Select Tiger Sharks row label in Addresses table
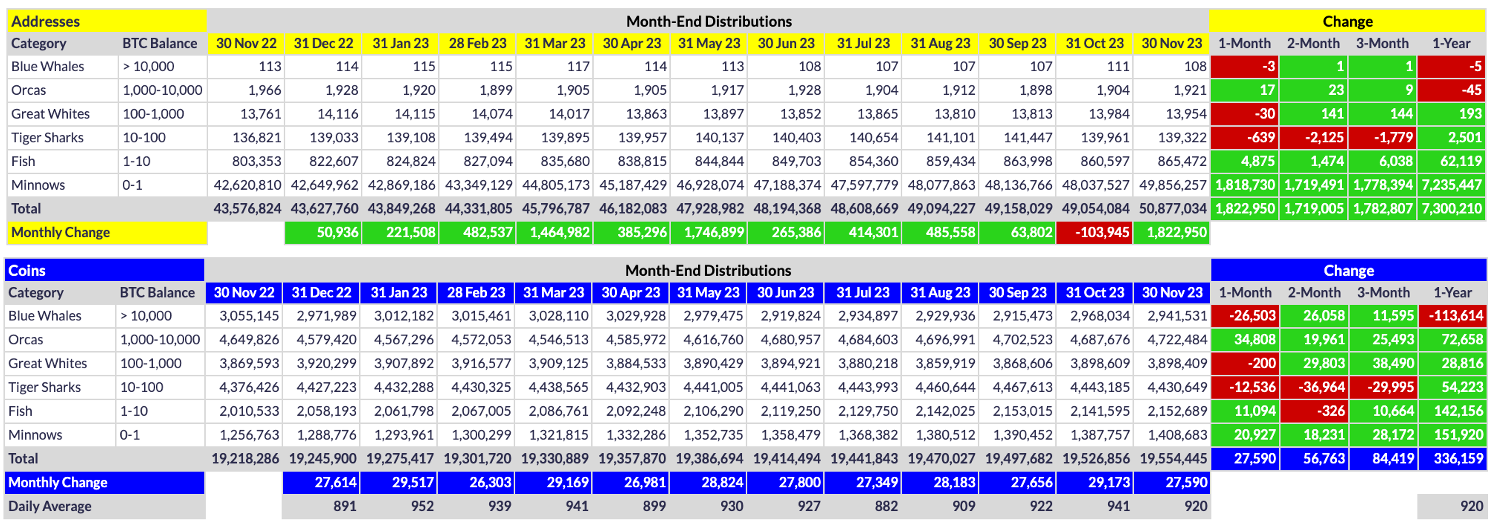1496x526 pixels. click(x=61, y=138)
